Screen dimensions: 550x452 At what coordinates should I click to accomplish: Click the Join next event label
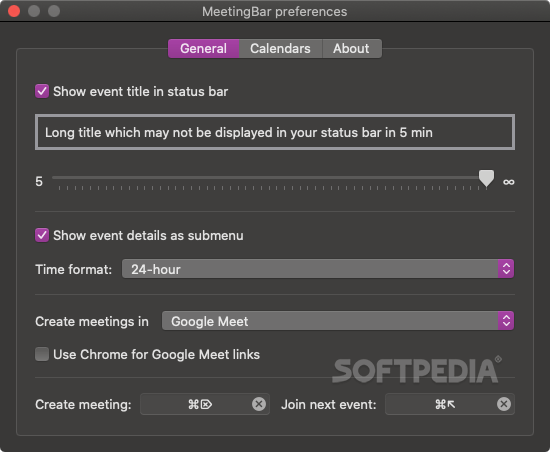329,404
